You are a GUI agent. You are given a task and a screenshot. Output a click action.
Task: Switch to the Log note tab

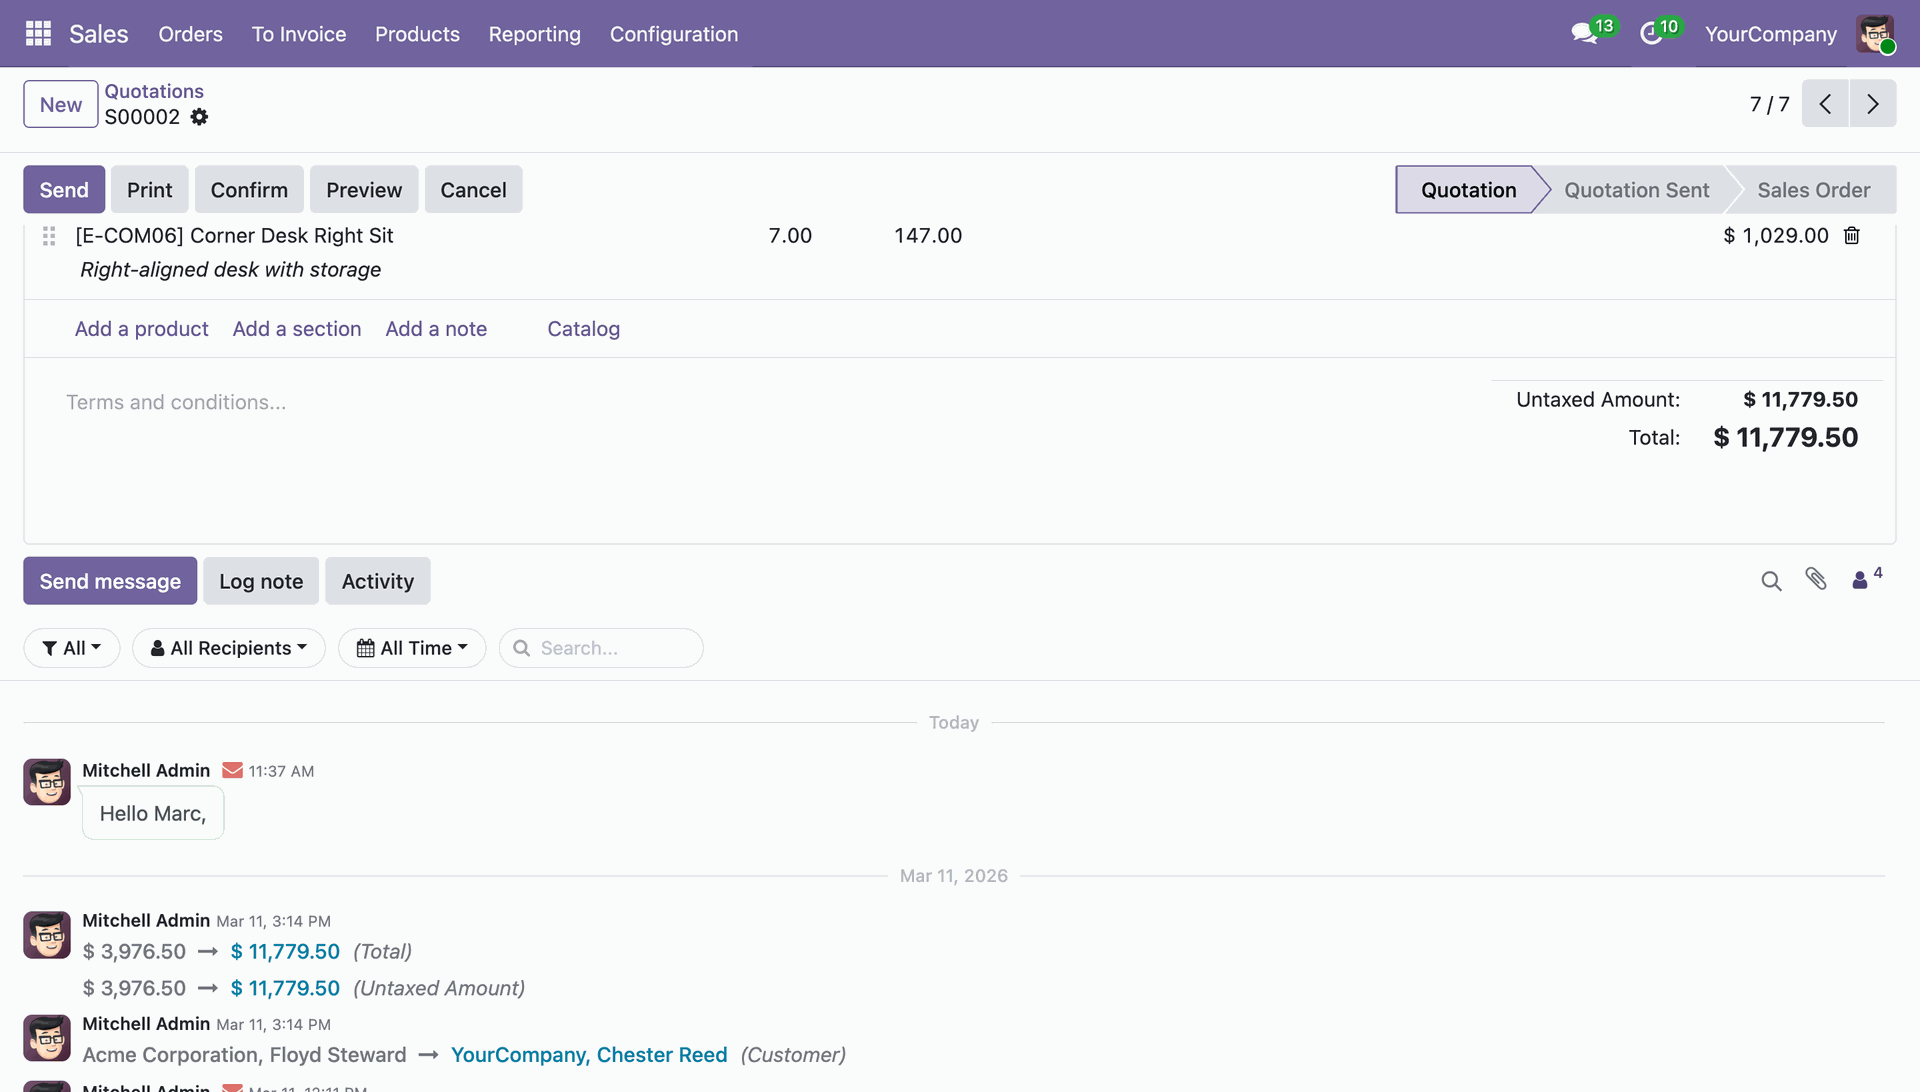tap(261, 581)
